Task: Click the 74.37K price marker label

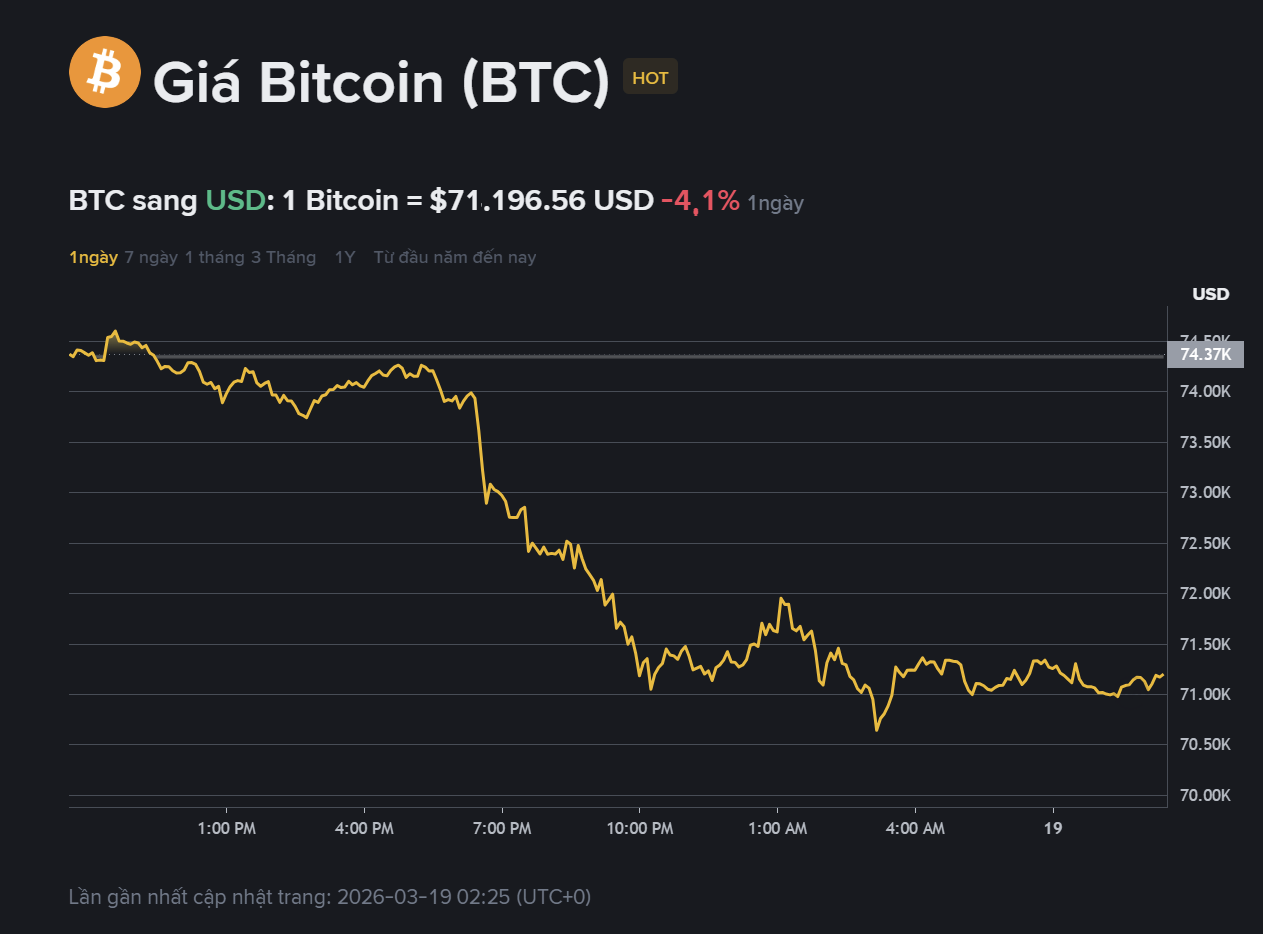Action: (1205, 354)
